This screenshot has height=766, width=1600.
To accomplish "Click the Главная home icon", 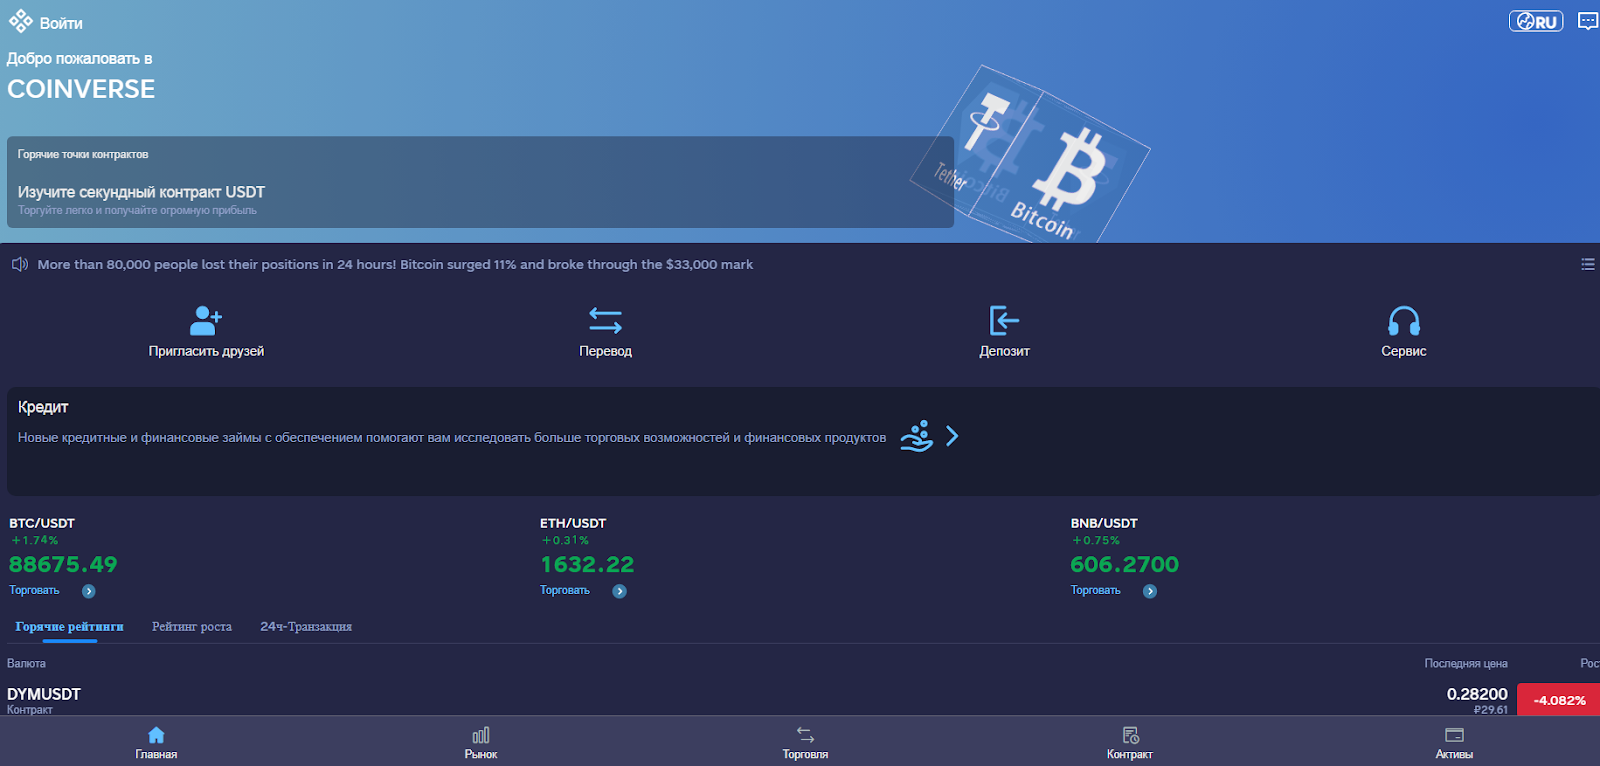I will [x=156, y=735].
